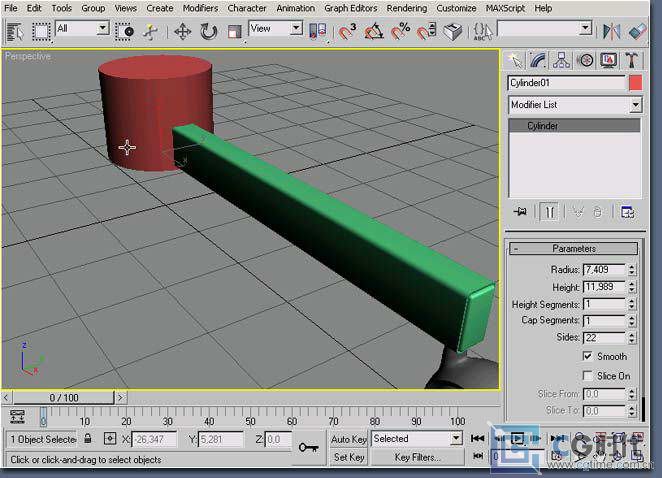Open the Rendering menu
The image size is (662, 478).
407,8
